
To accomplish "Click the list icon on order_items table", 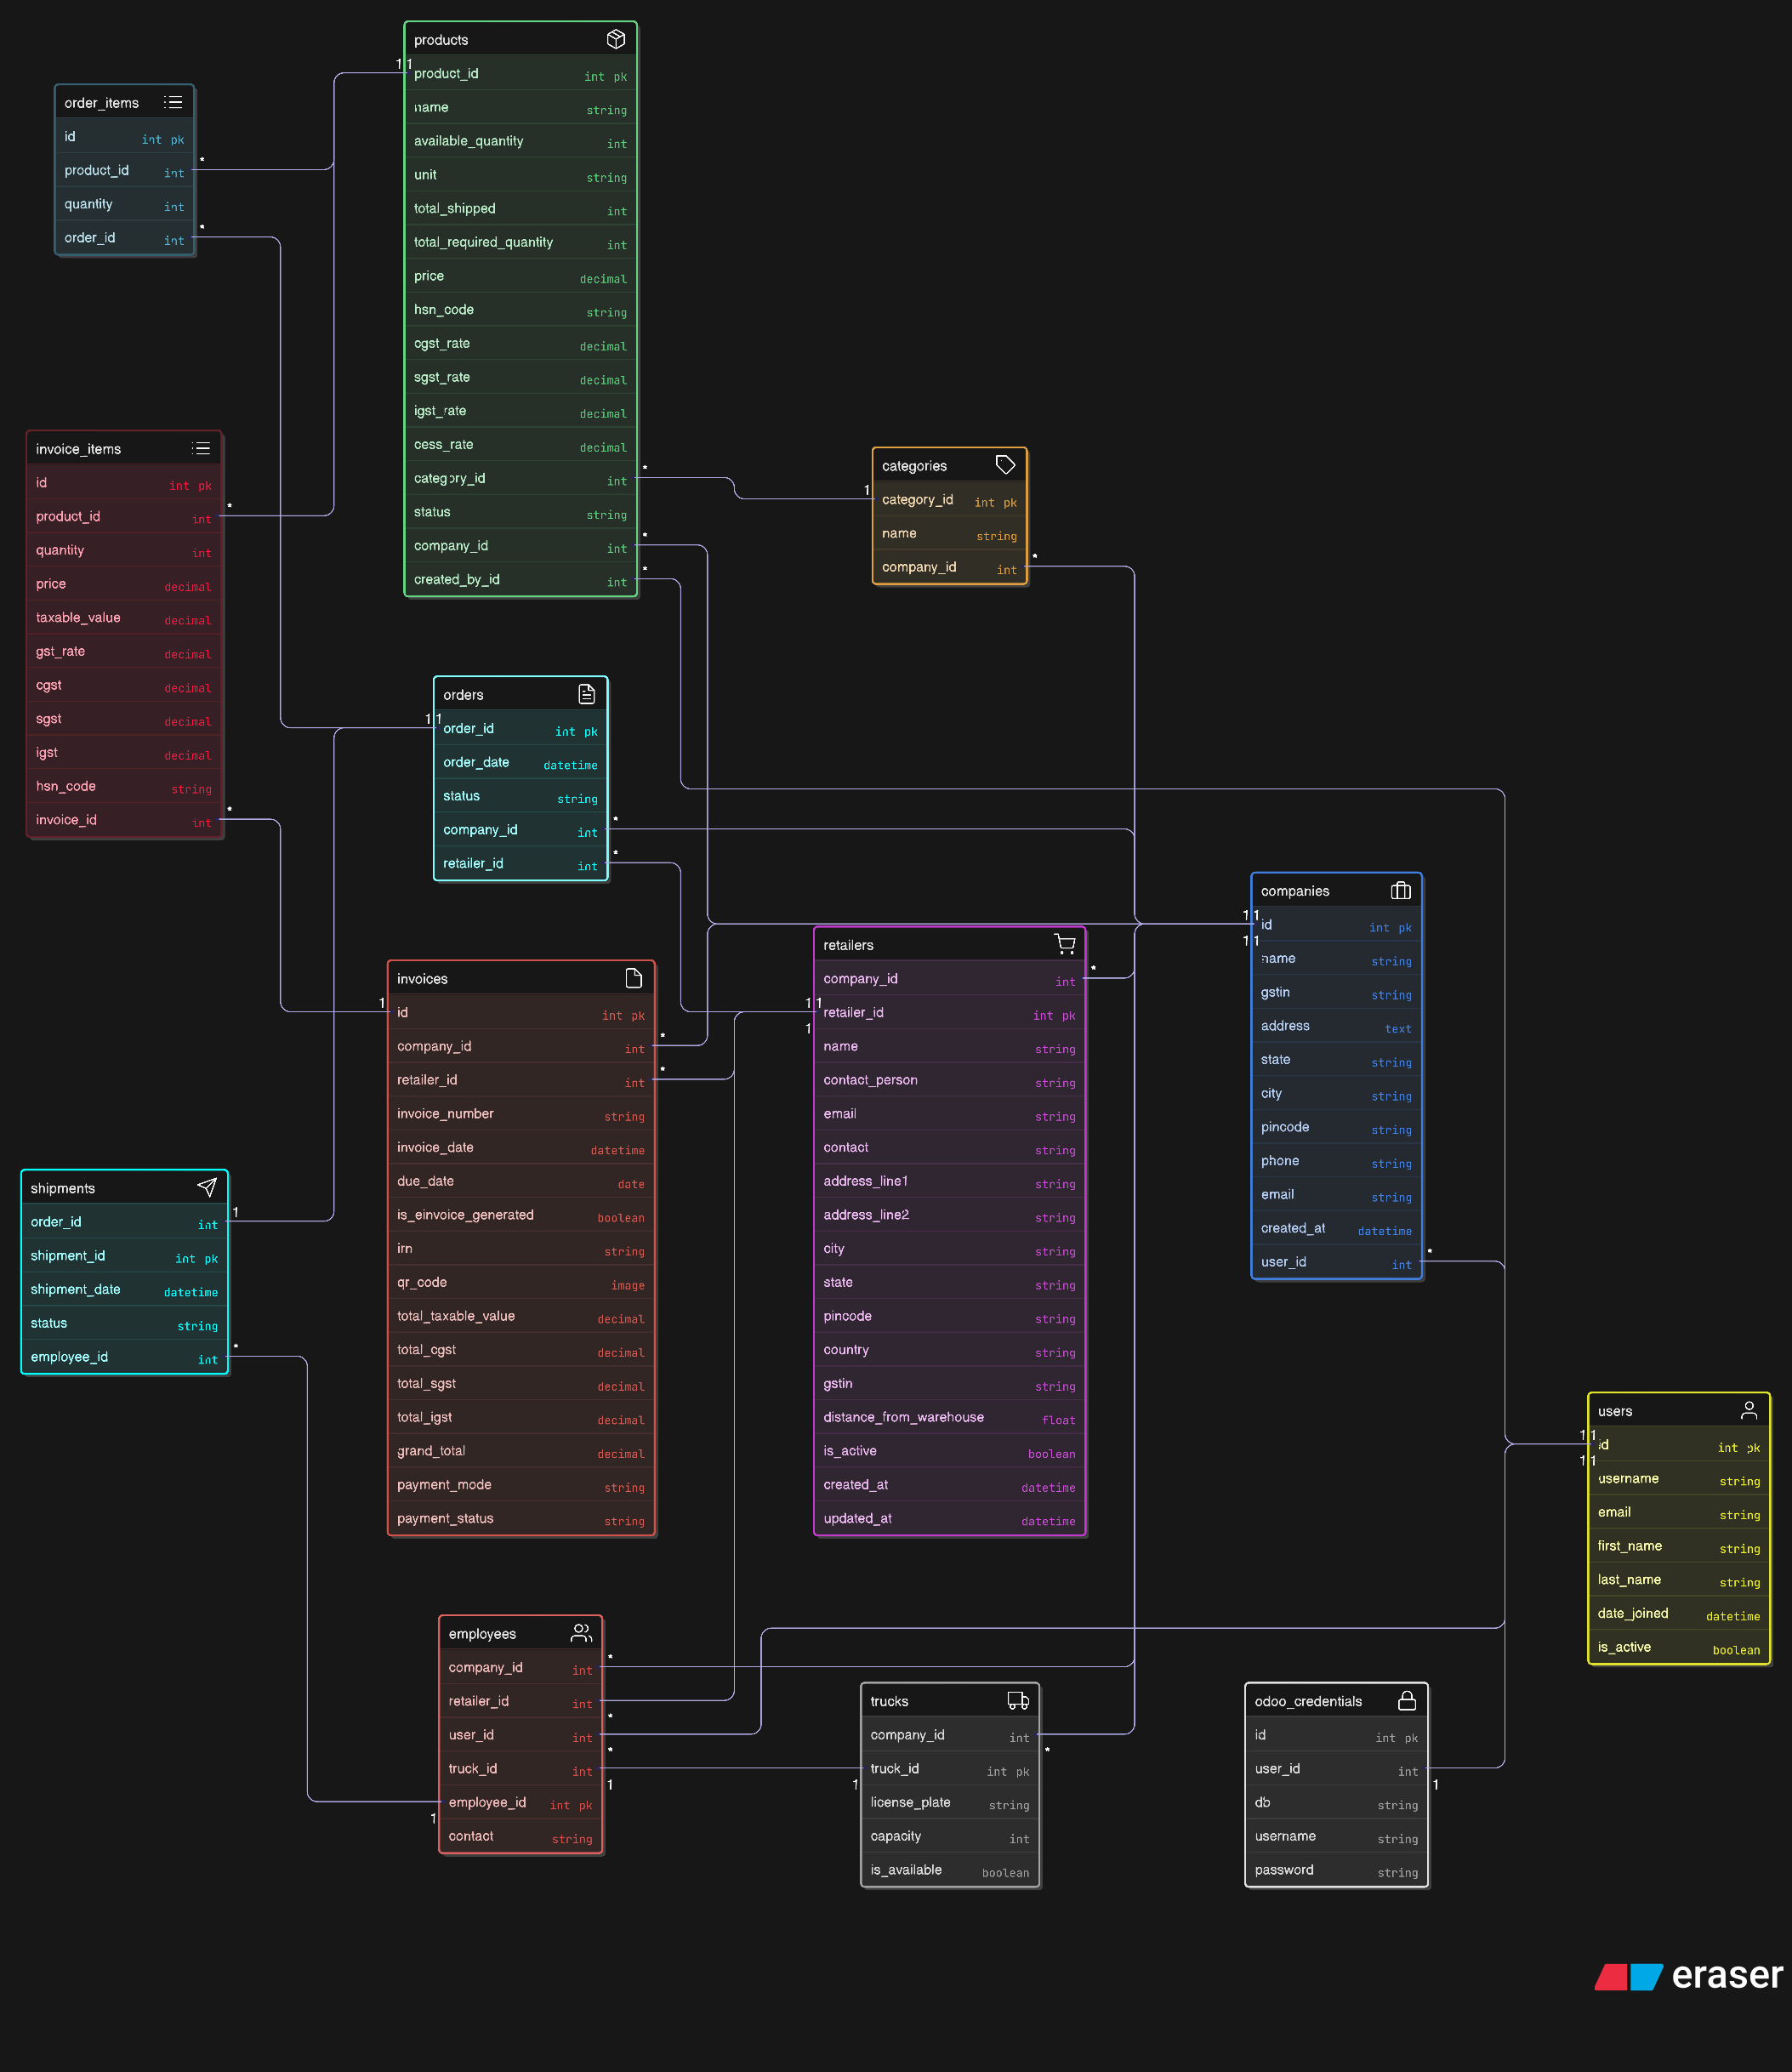I will [x=173, y=102].
